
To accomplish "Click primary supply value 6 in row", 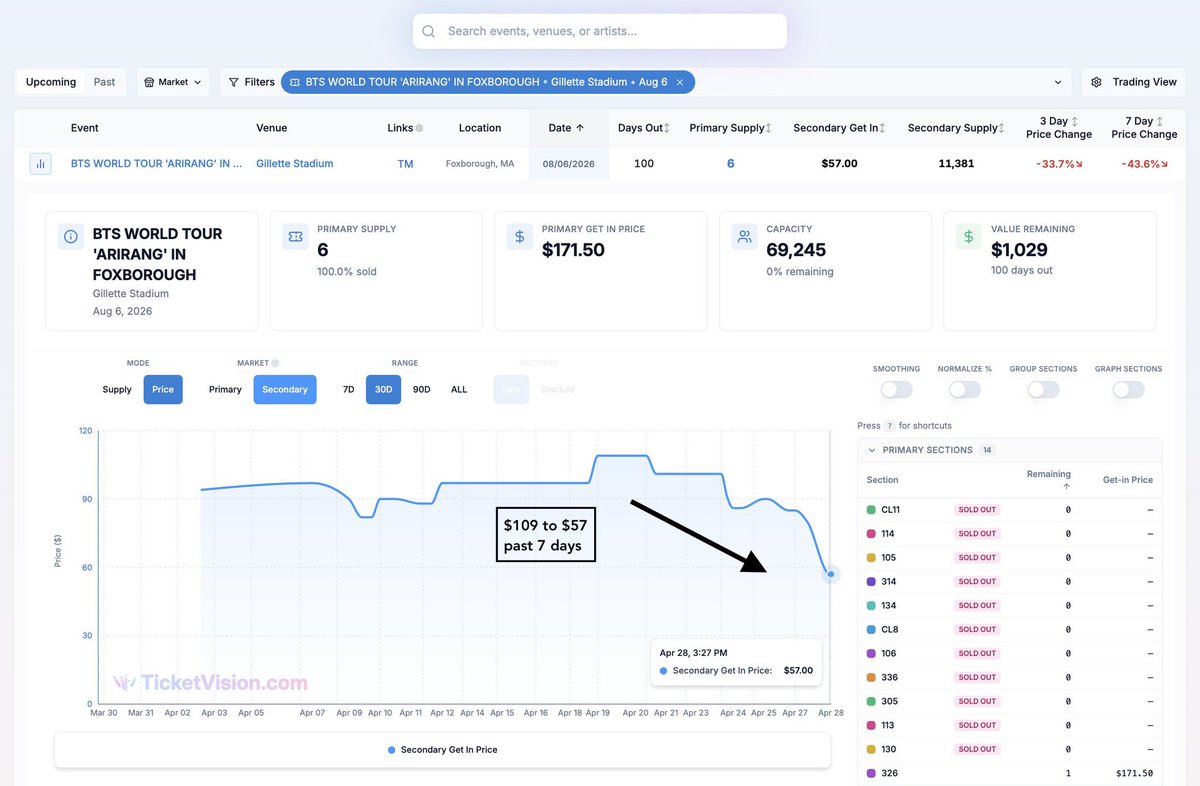I will 731,163.
